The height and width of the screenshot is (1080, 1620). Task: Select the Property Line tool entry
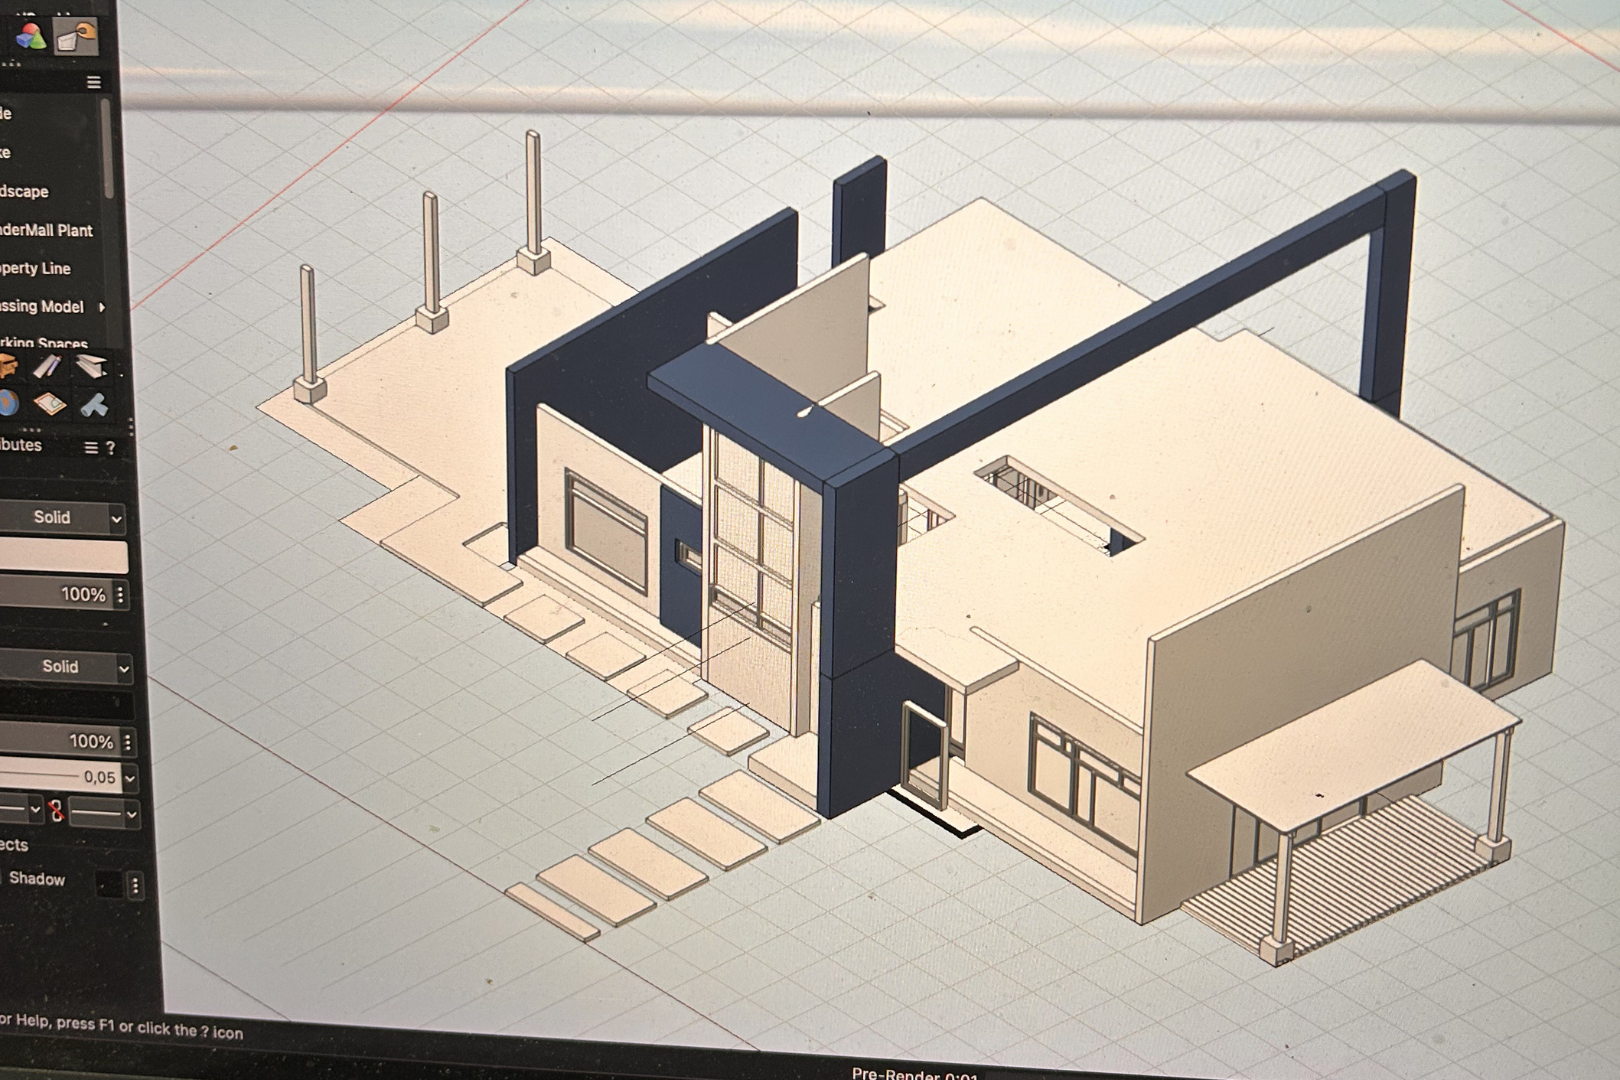[36, 268]
